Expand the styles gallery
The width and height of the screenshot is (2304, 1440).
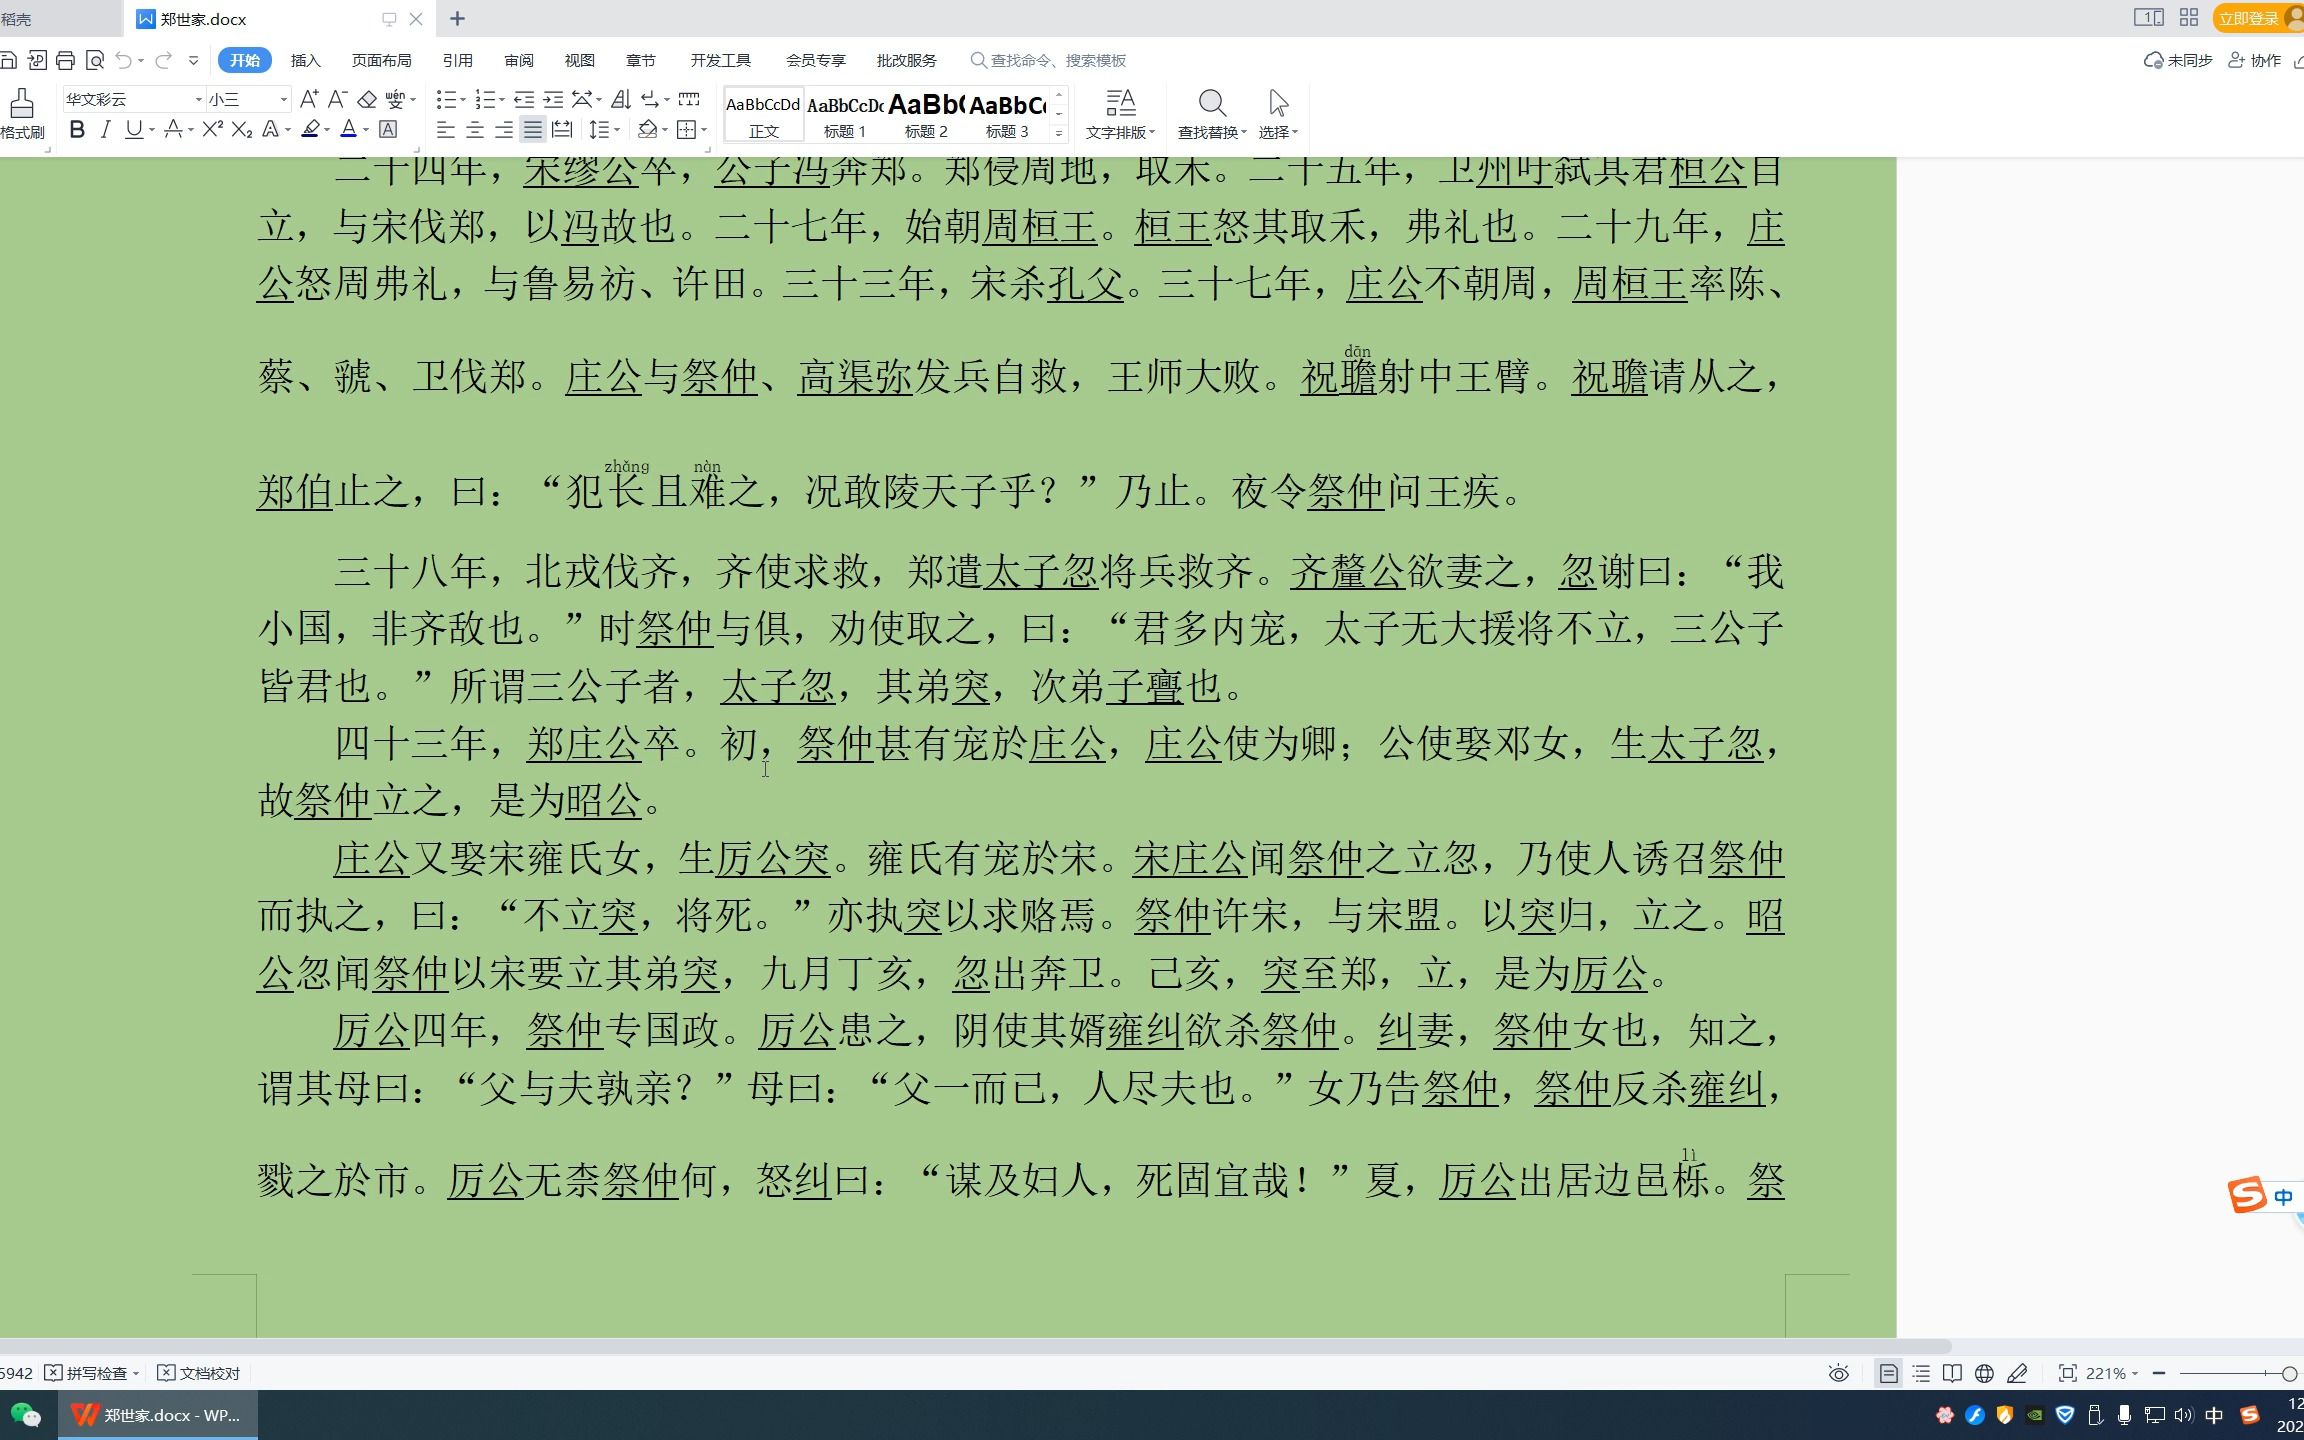point(1059,132)
